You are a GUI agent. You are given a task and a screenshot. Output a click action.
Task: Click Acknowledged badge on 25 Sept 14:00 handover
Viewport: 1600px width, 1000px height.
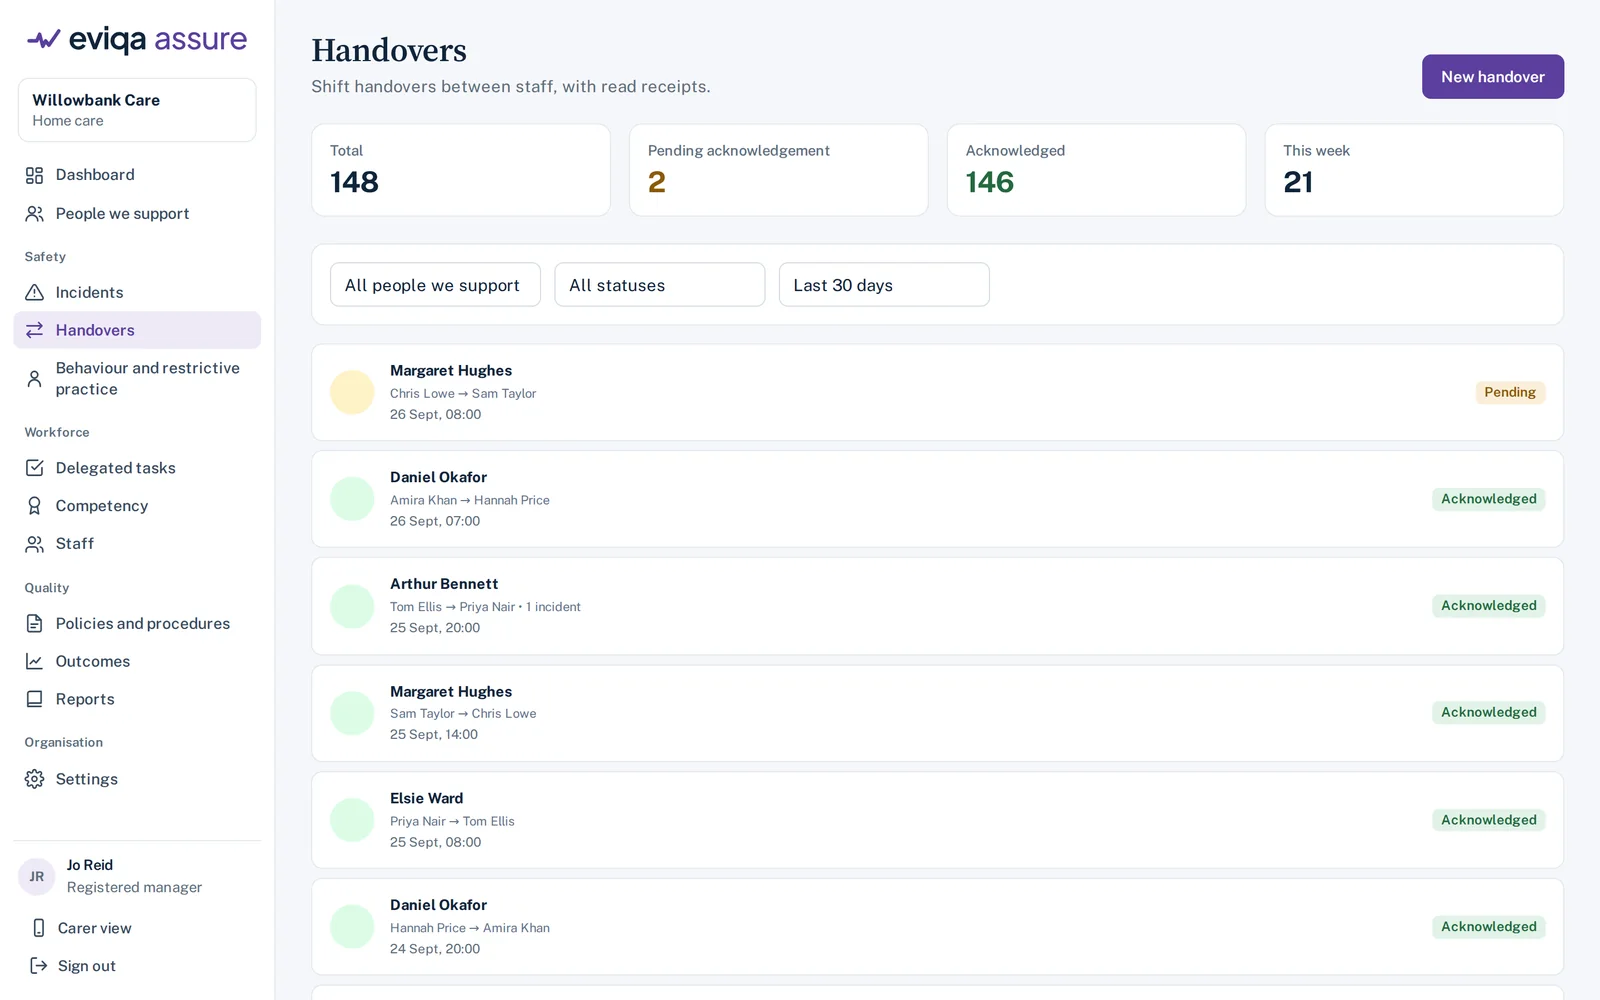1489,713
